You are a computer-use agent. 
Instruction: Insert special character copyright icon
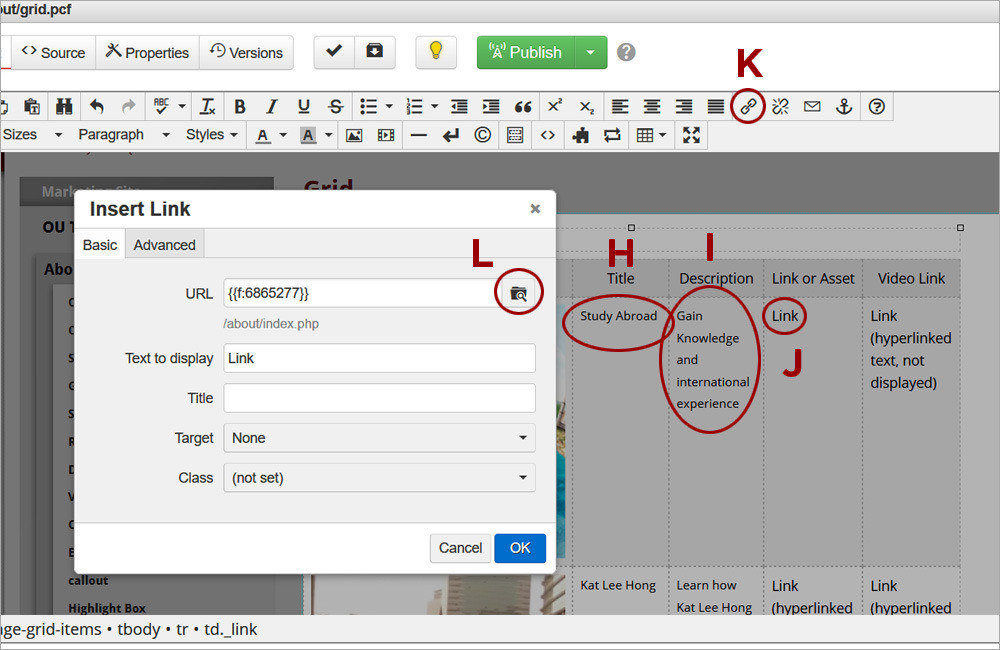click(x=483, y=135)
